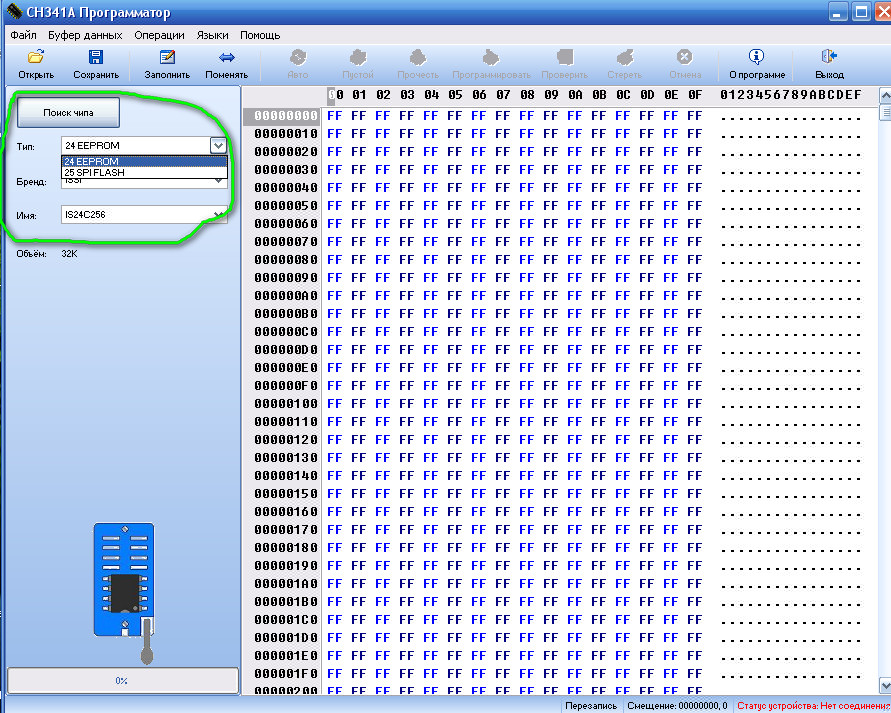Open the Языки menu
Screen dimensions: 891x713
coord(213,35)
